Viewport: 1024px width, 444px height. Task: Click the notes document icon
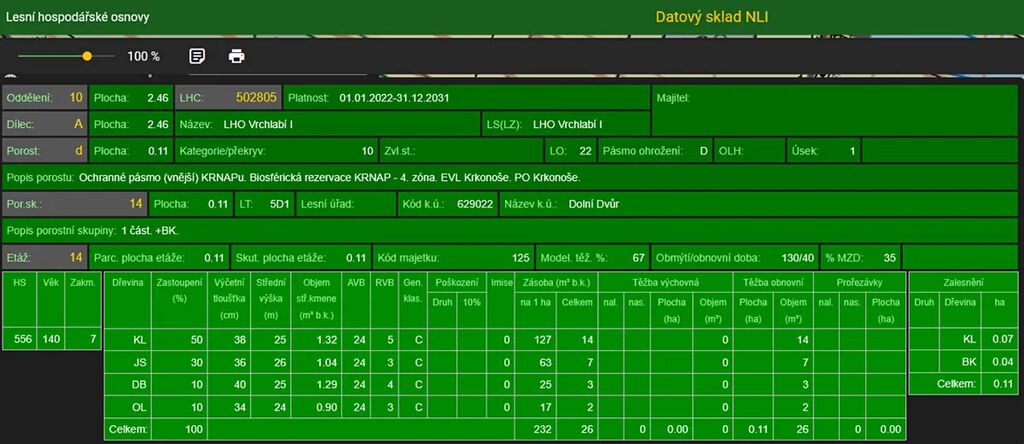click(197, 56)
